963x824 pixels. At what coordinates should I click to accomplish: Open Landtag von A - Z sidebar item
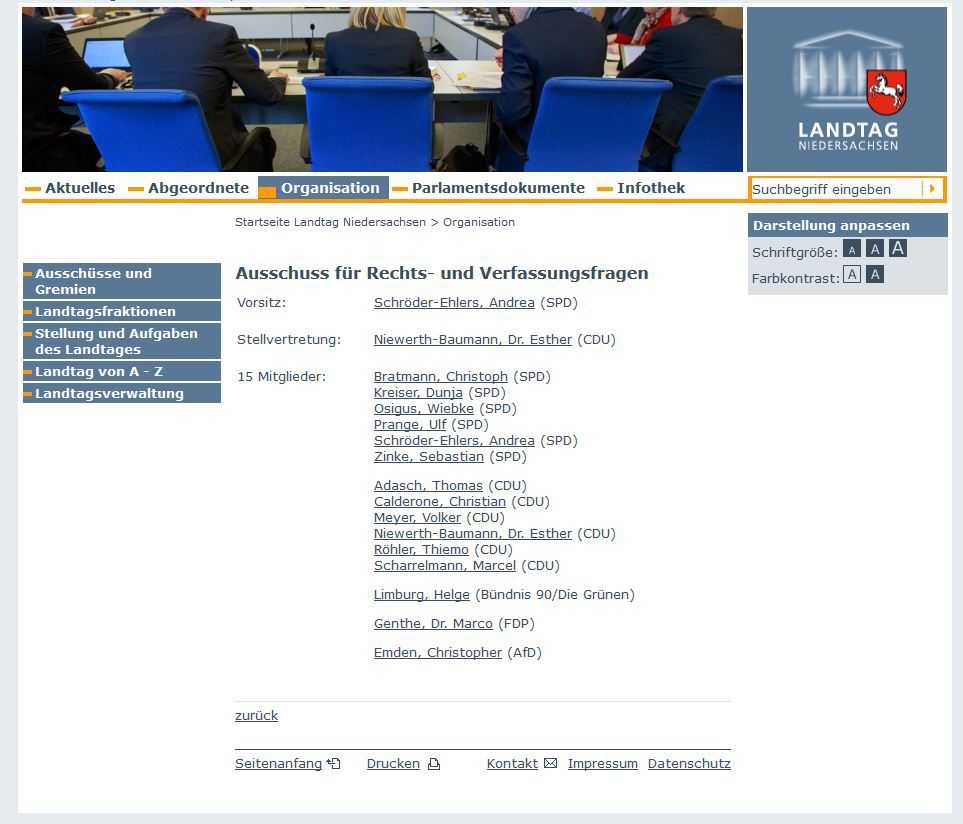pyautogui.click(x=122, y=372)
